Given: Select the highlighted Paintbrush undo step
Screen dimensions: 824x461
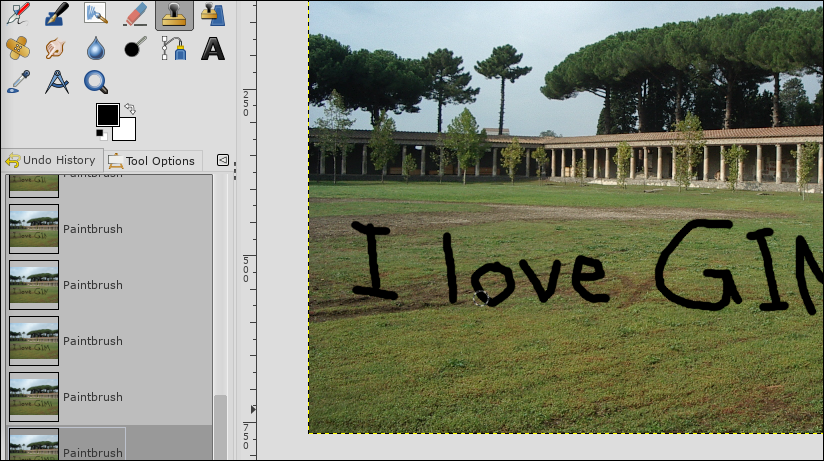Looking at the screenshot, I should (x=109, y=444).
